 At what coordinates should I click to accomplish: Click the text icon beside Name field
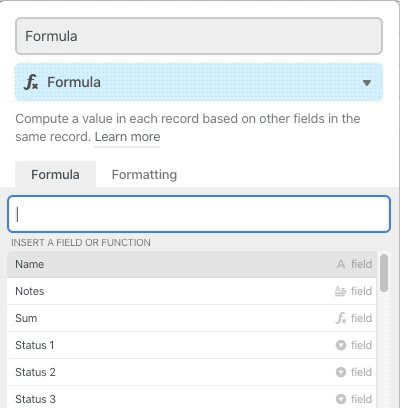(x=341, y=264)
